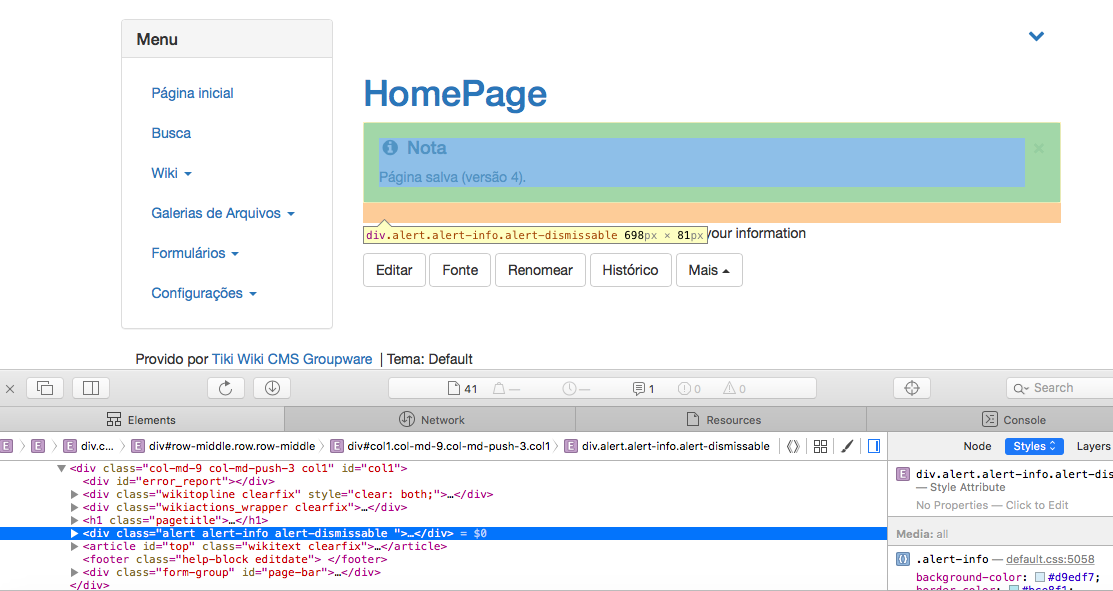Toggle shadow DOM brackets icon

(794, 446)
